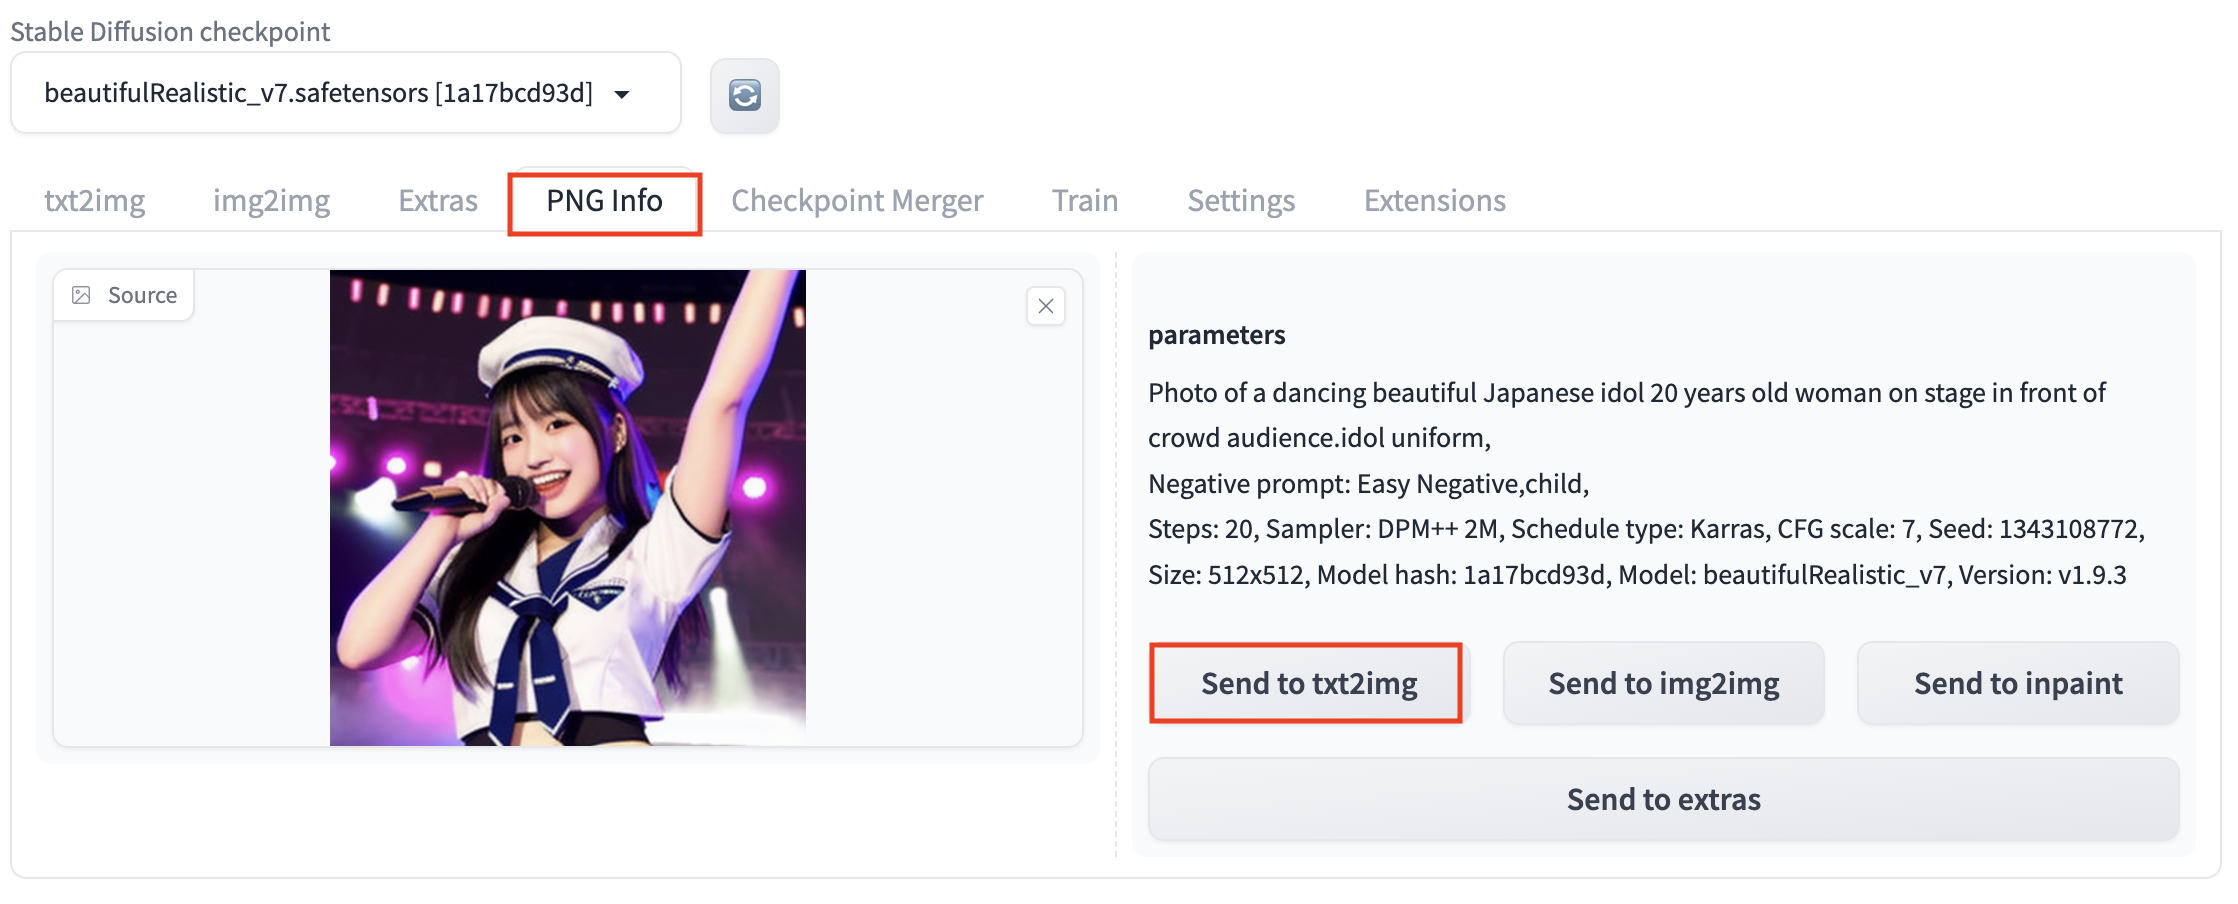Expand the checkpoint dropdown arrow
The width and height of the screenshot is (2238, 904).
[x=622, y=94]
